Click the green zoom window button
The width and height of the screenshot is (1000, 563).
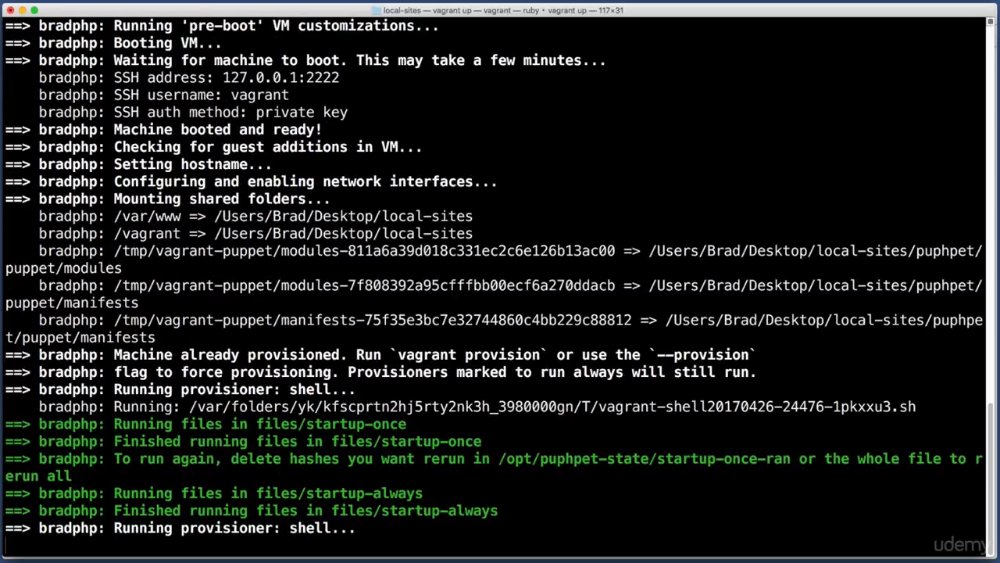[34, 10]
